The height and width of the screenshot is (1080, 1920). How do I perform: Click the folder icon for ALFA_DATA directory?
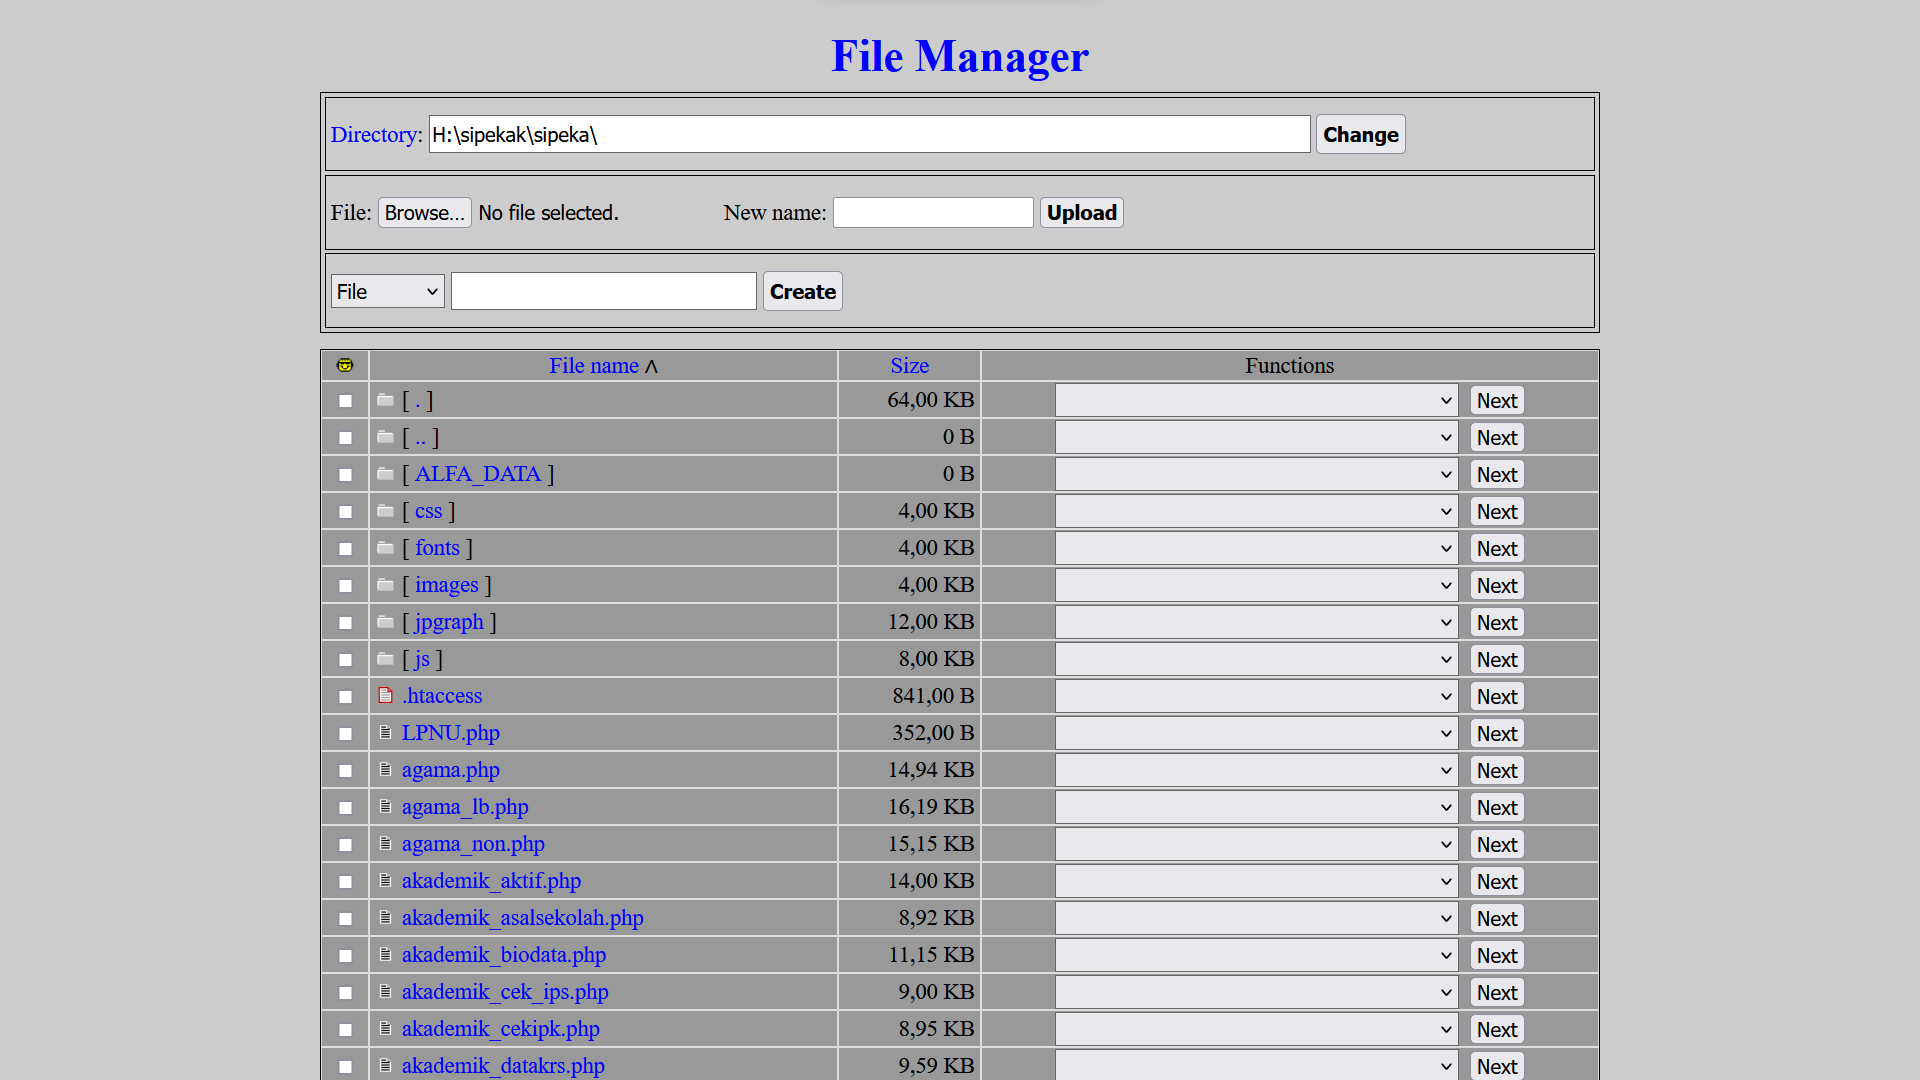click(x=384, y=473)
